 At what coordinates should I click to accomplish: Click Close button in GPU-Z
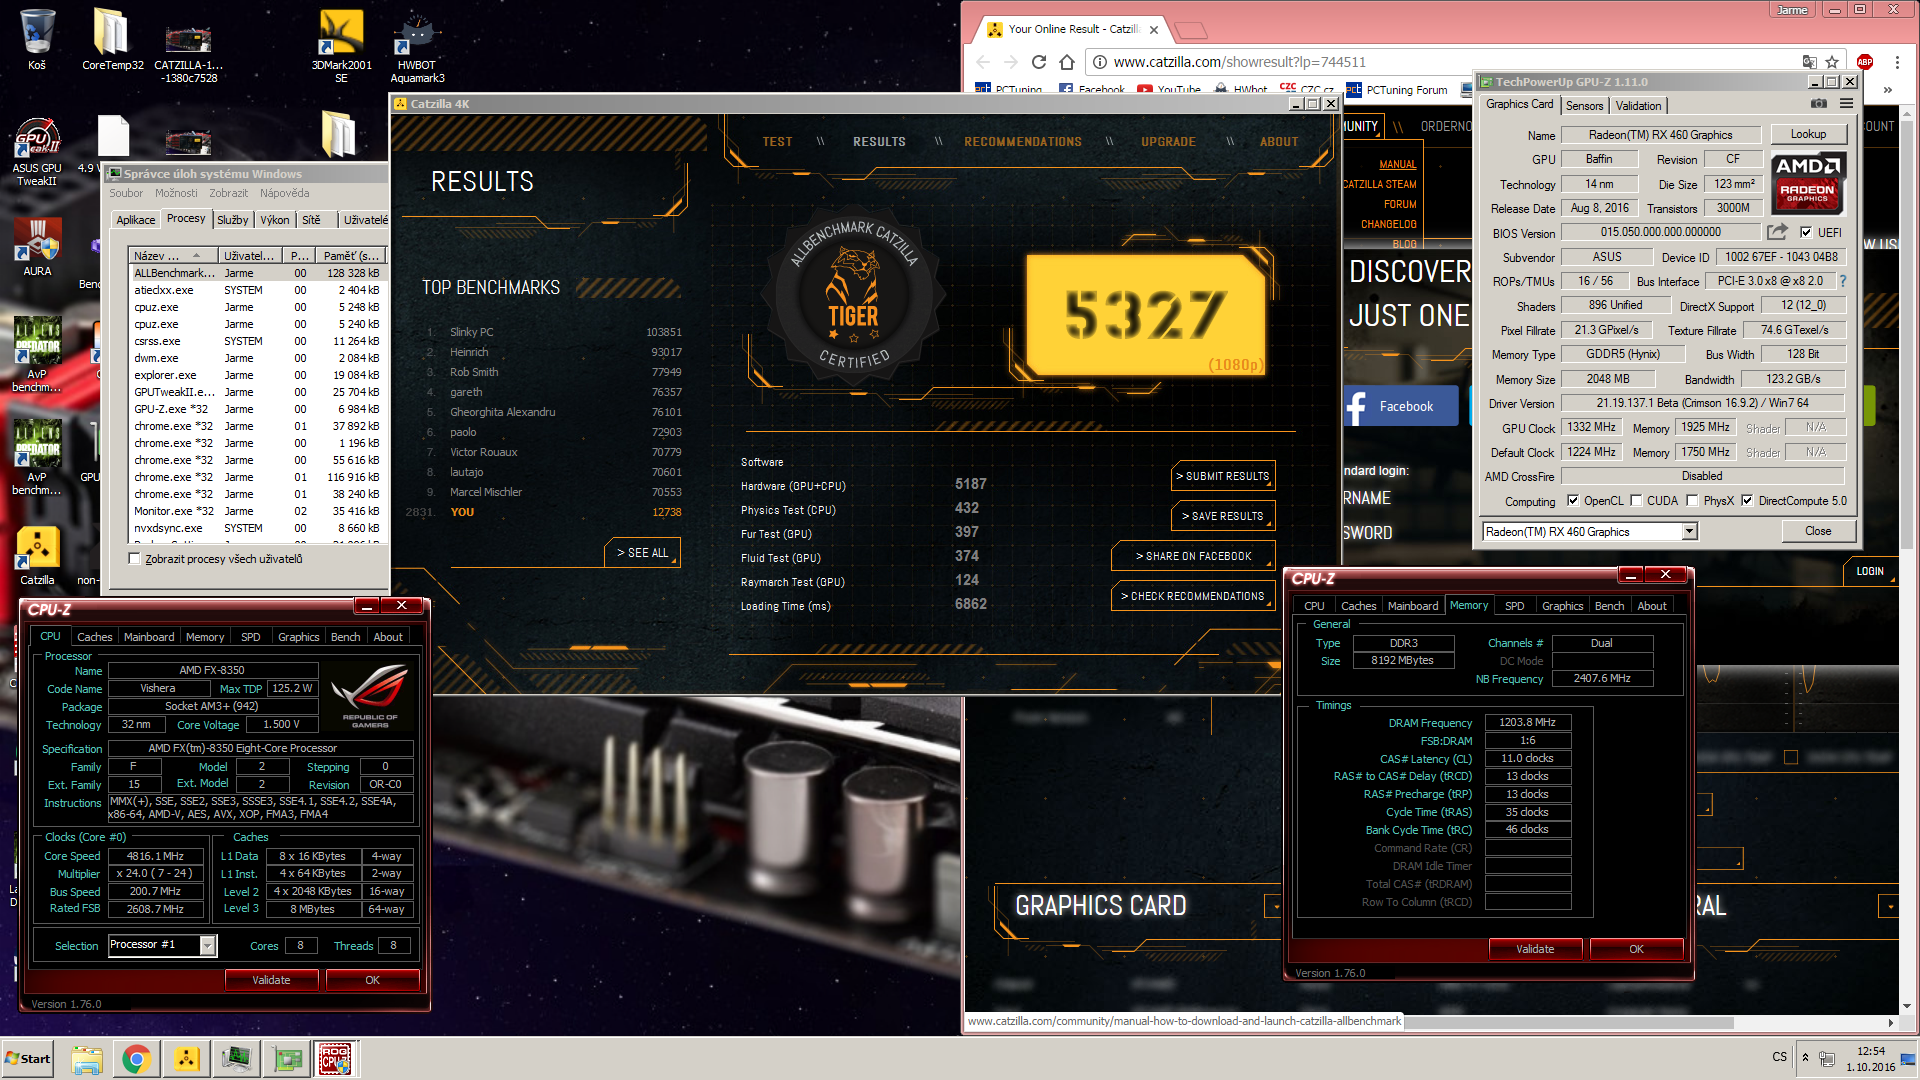click(x=1818, y=531)
